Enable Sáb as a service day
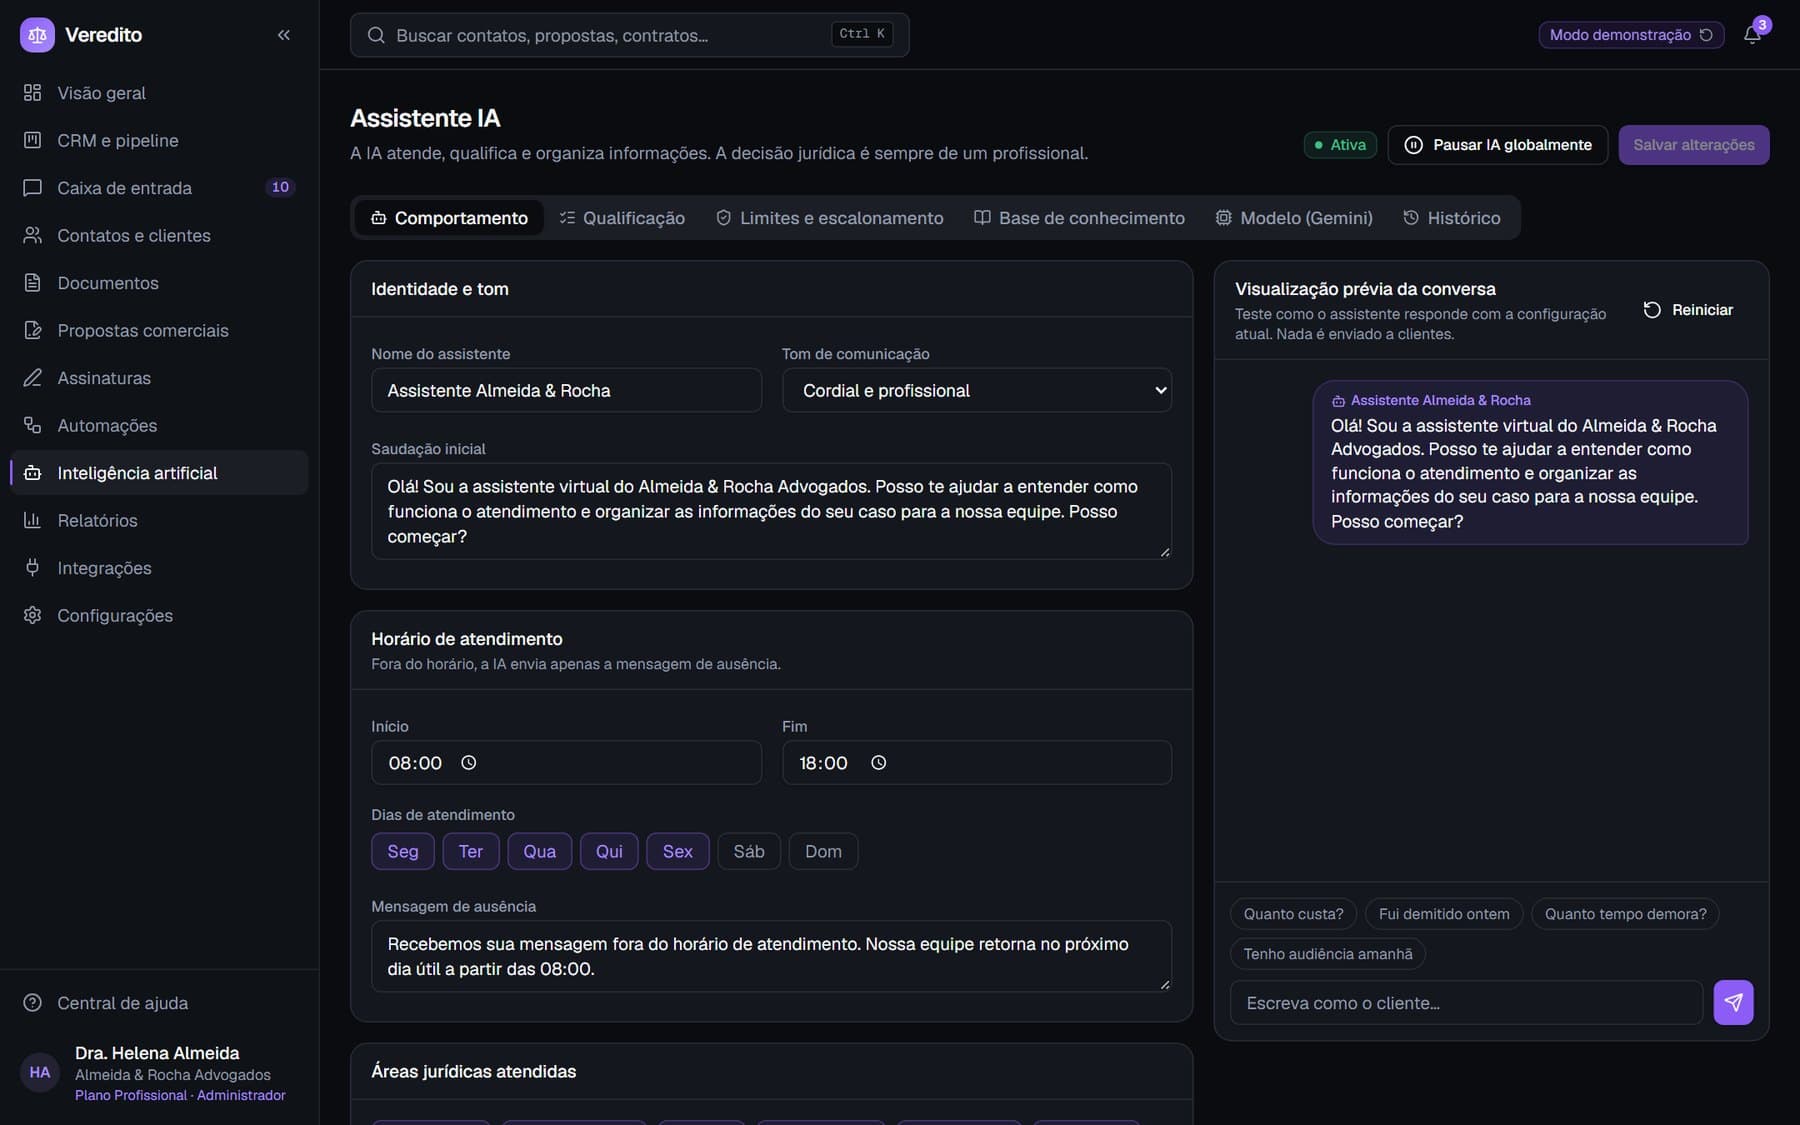The width and height of the screenshot is (1800, 1125). point(749,851)
